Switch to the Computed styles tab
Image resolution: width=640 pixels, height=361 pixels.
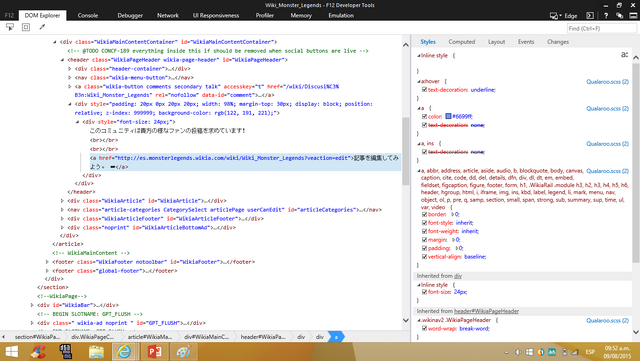(462, 42)
